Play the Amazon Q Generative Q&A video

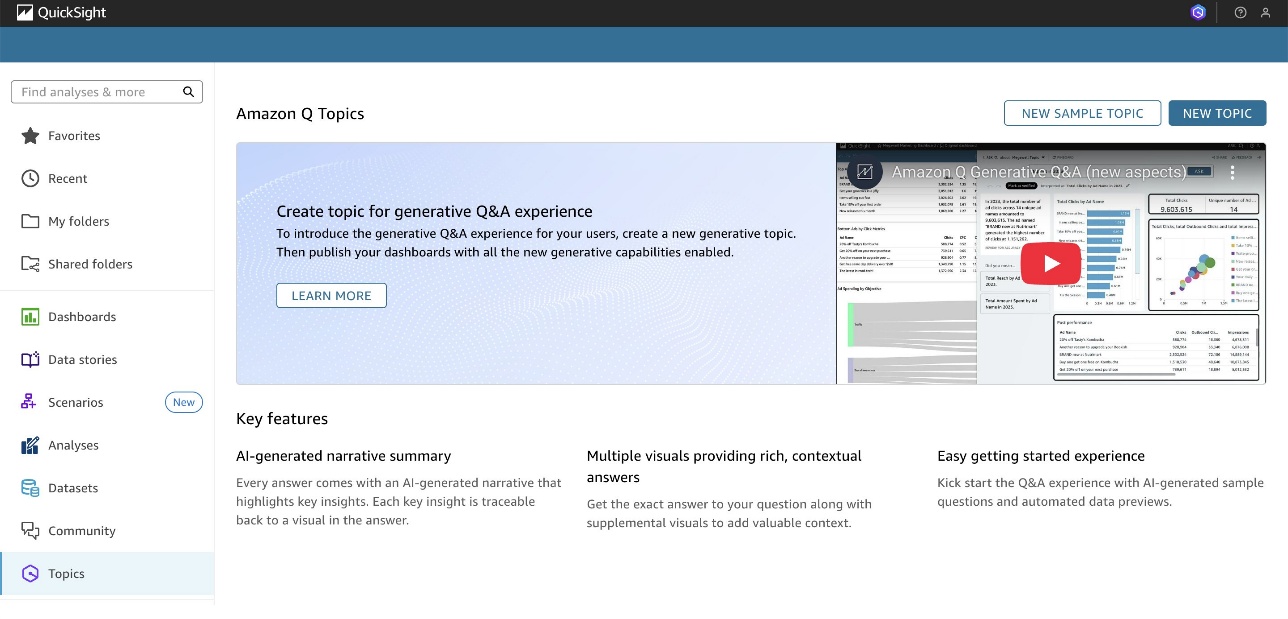click(x=1050, y=263)
